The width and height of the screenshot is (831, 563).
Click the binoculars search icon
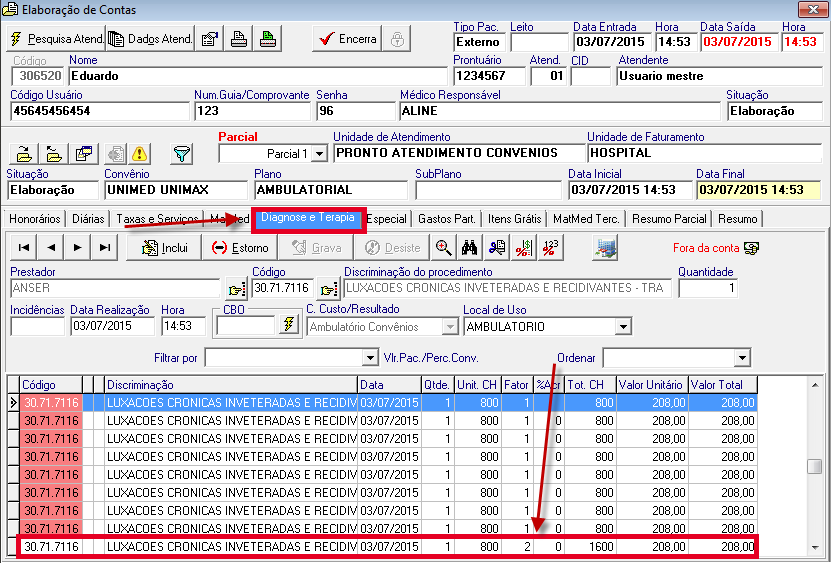[470, 248]
